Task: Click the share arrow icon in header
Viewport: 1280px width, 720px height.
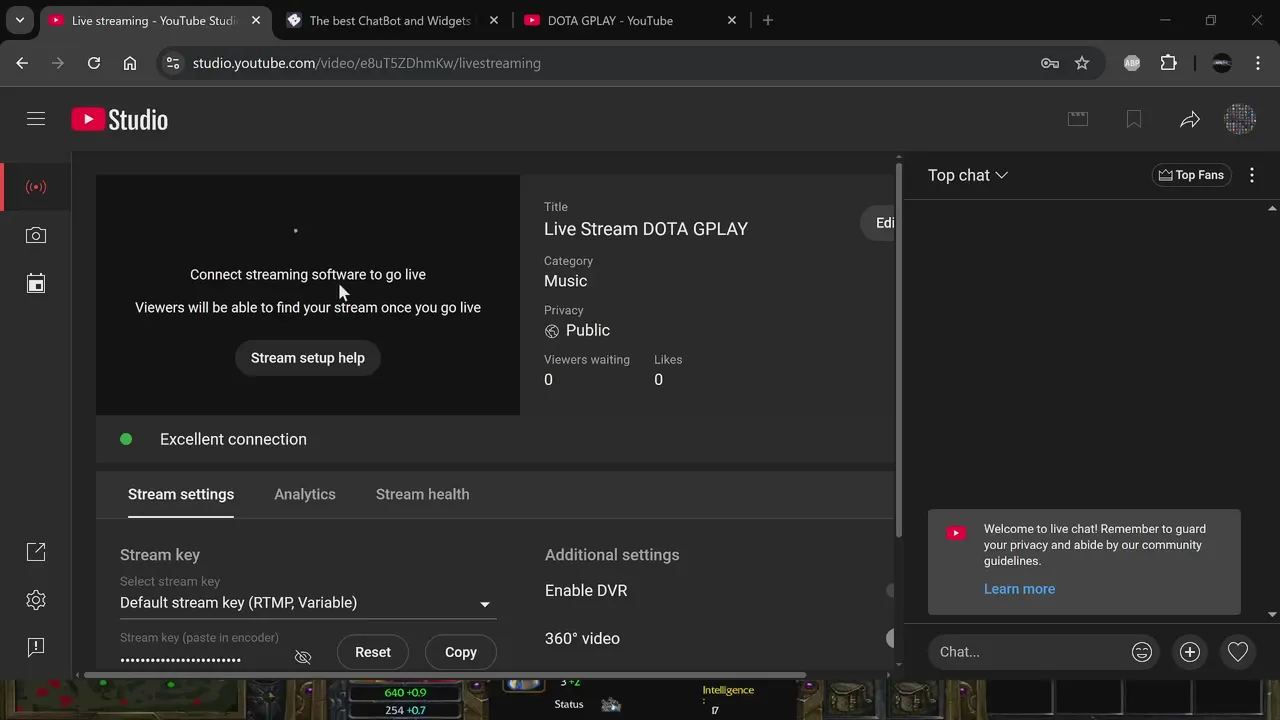Action: [x=1189, y=119]
